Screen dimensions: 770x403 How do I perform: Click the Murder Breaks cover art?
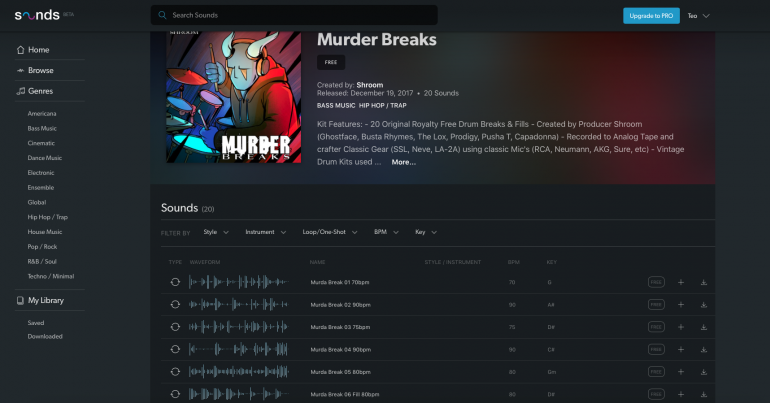pyautogui.click(x=234, y=97)
